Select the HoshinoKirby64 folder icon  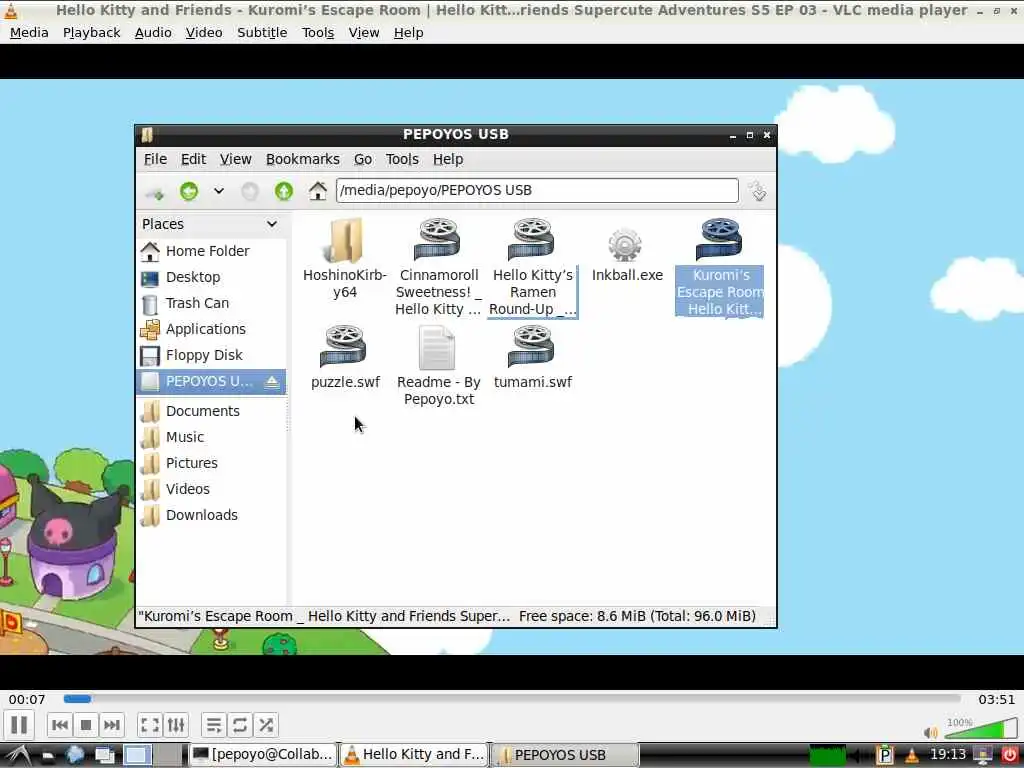(345, 240)
